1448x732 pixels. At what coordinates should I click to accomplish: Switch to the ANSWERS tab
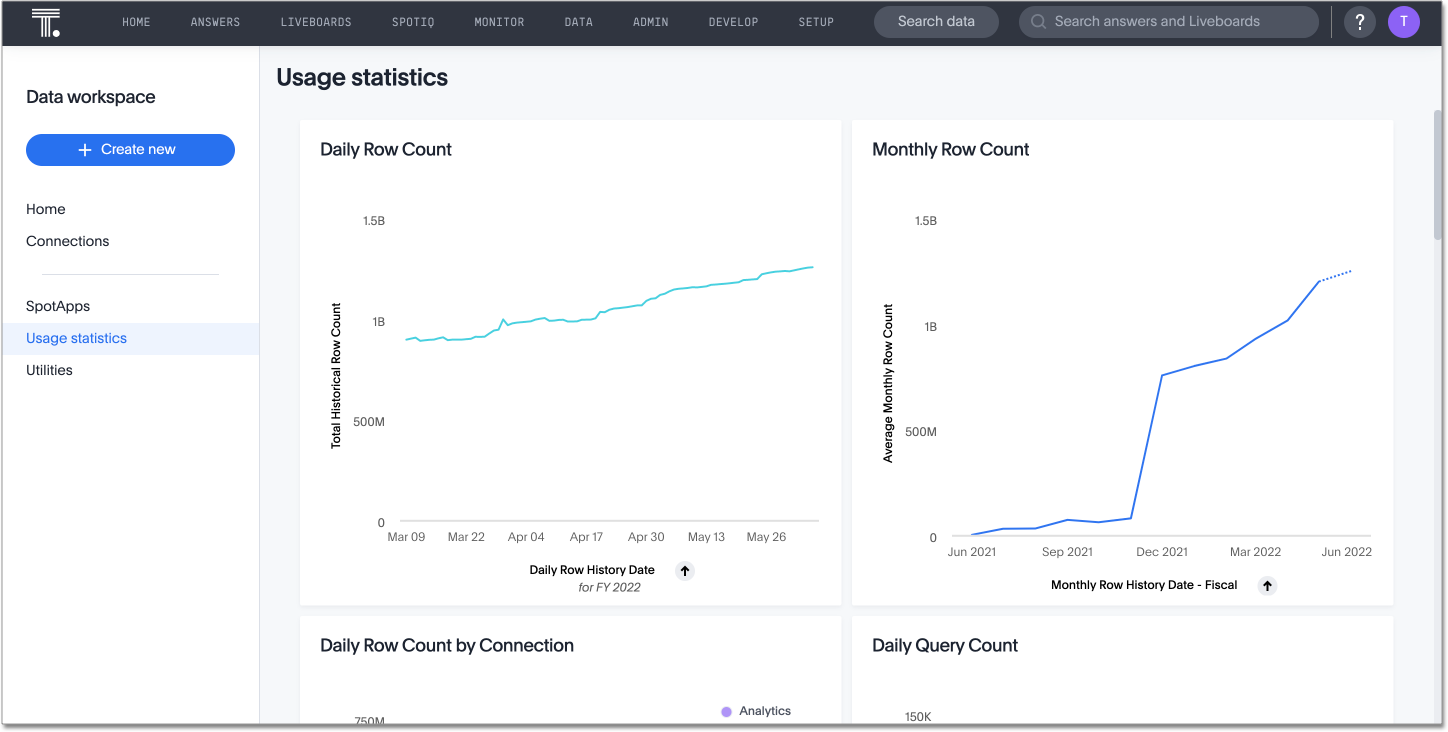click(215, 21)
